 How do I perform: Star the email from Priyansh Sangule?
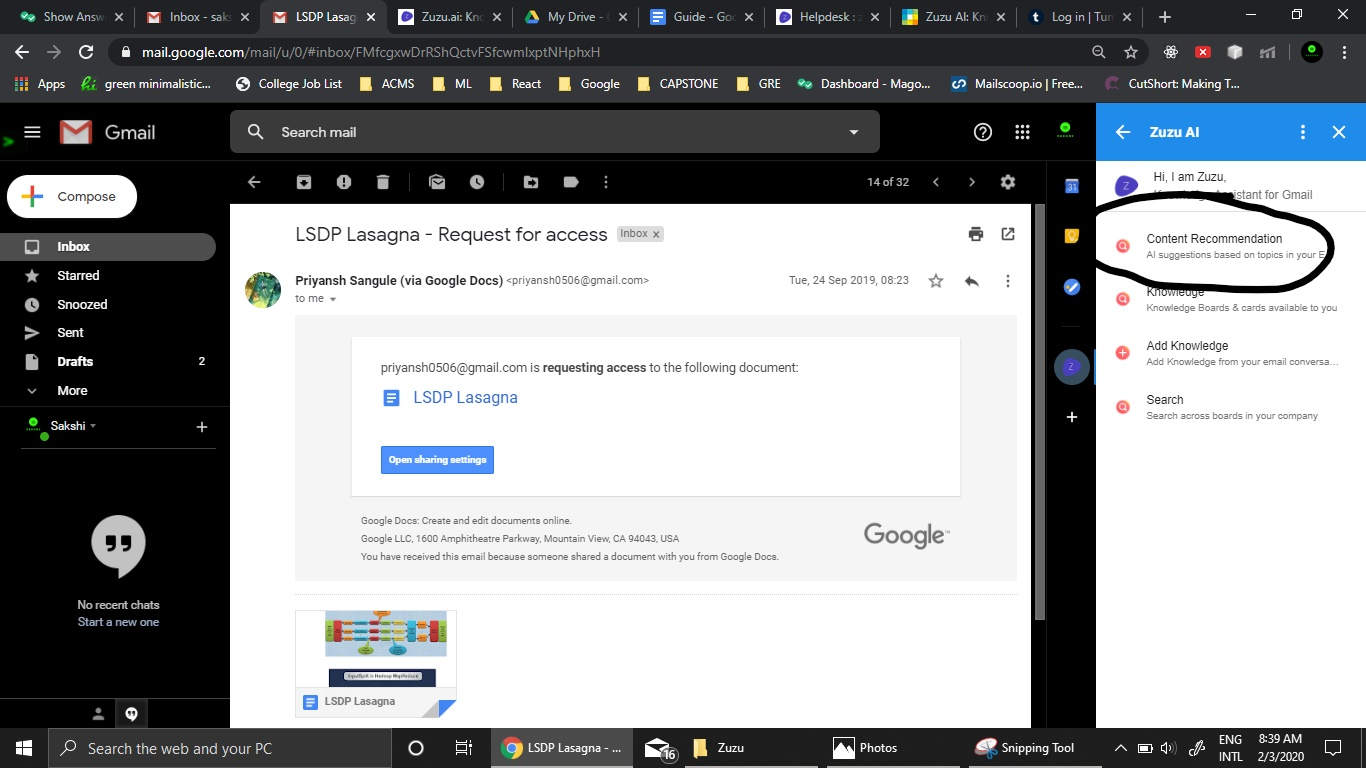[x=936, y=281]
